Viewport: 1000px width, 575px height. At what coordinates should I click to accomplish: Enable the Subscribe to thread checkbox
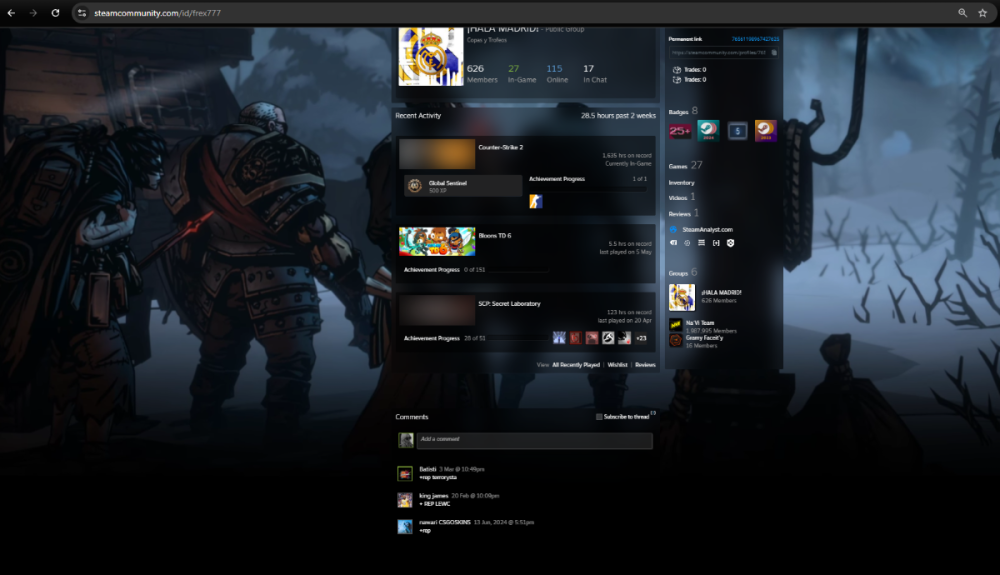(x=599, y=417)
